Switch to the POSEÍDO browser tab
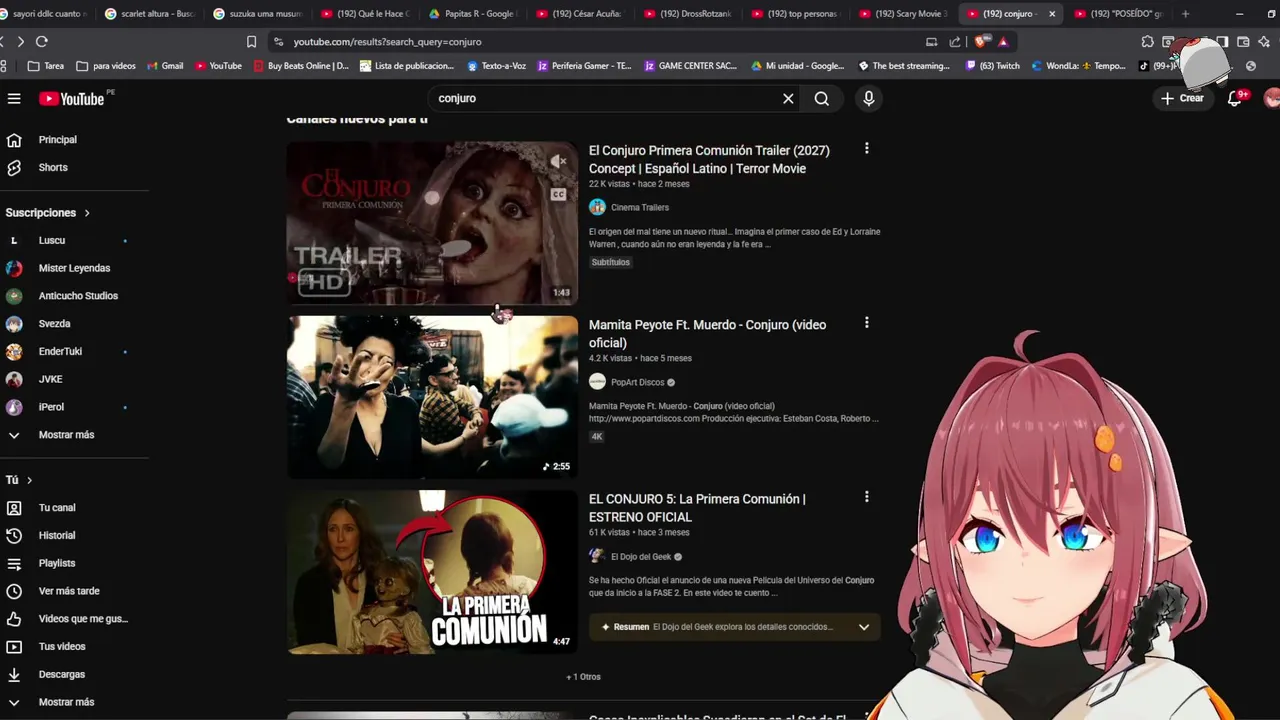This screenshot has height=720, width=1280. [x=1118, y=14]
